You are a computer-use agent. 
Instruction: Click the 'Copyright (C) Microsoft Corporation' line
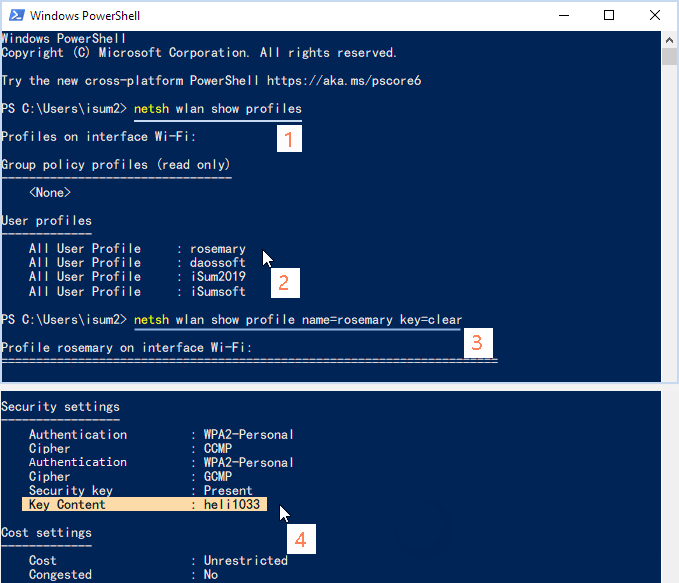point(199,53)
